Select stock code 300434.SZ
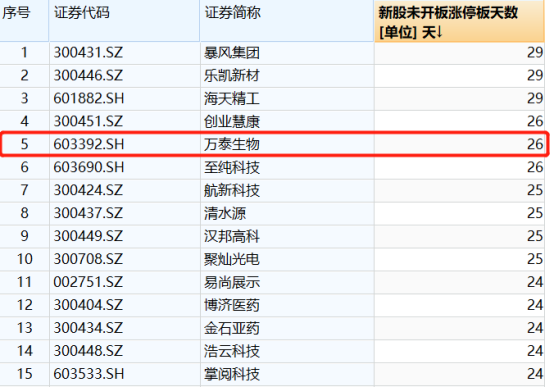 click(88, 328)
